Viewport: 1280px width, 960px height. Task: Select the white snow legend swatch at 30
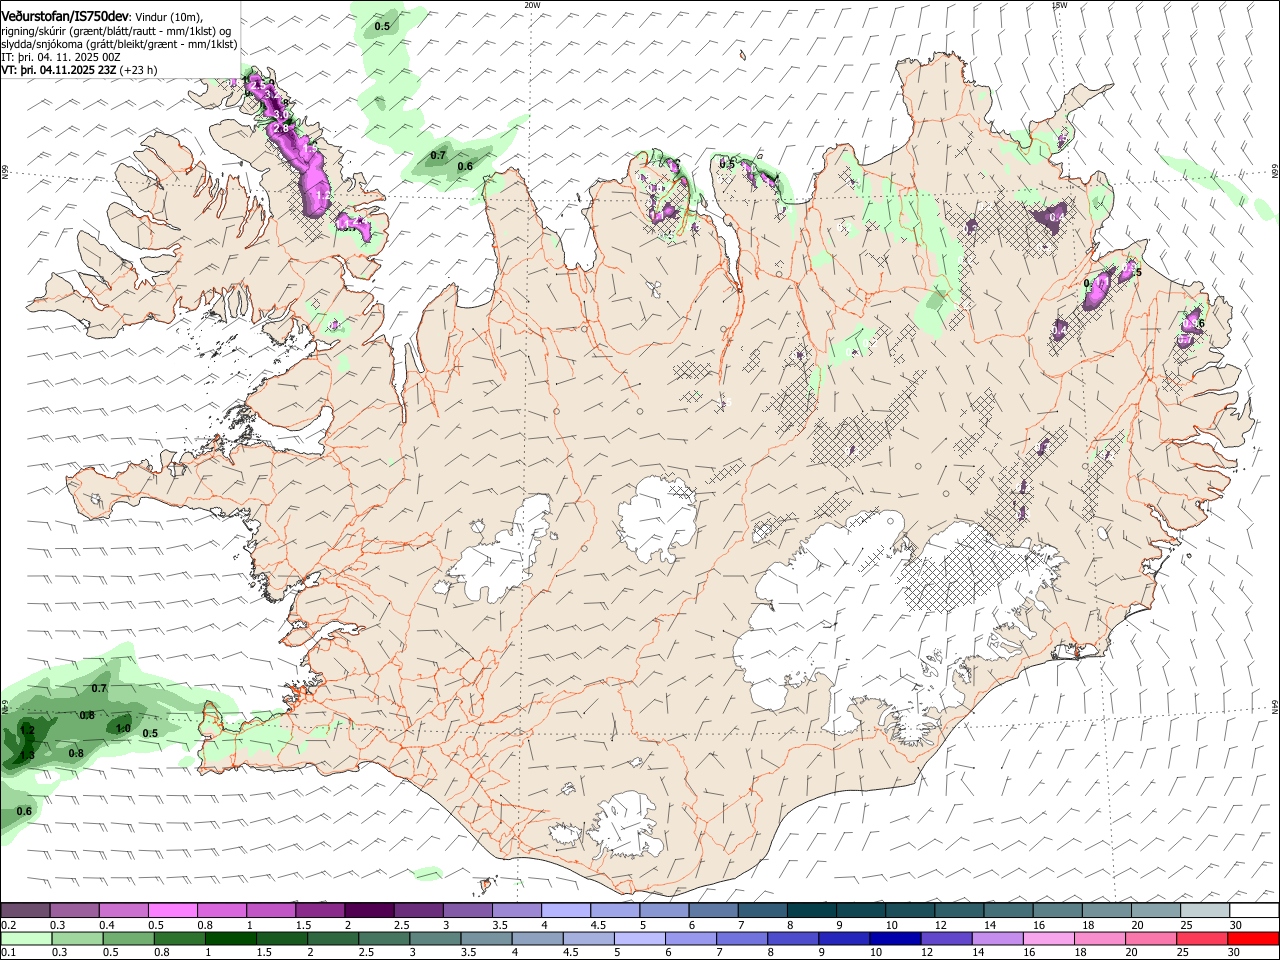pyautogui.click(x=1252, y=910)
